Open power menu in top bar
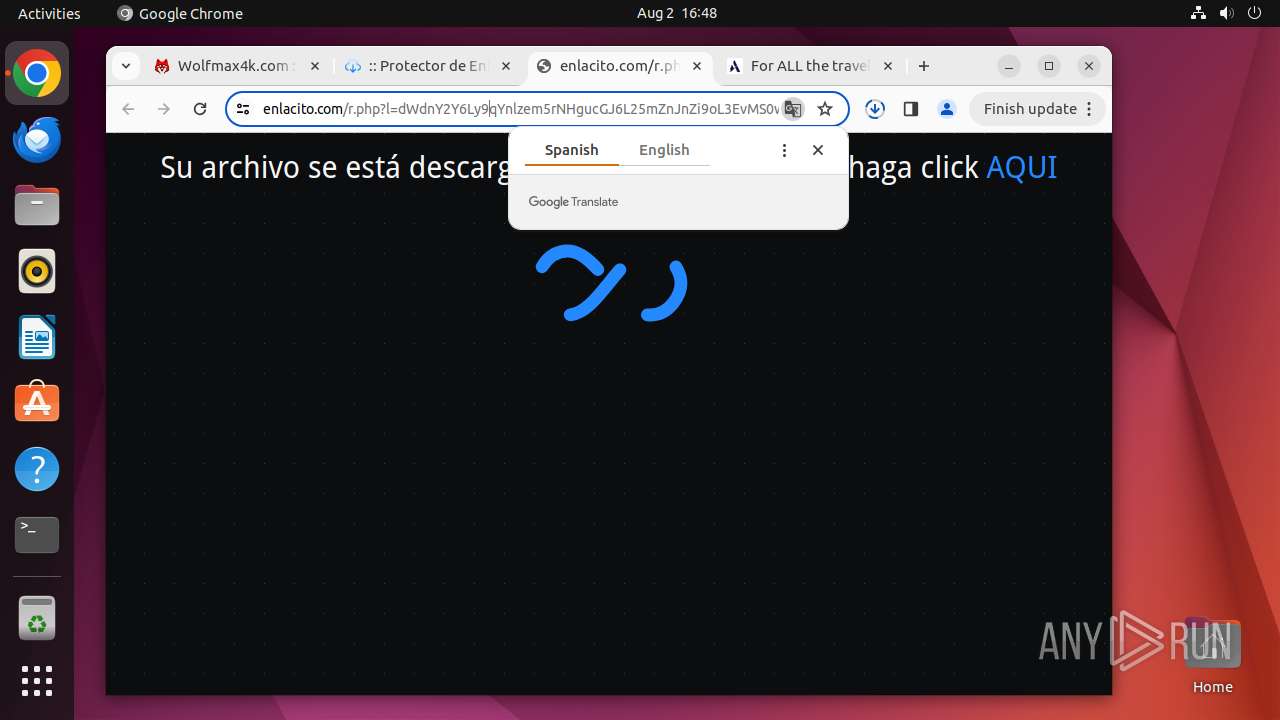1280x720 pixels. [1255, 13]
